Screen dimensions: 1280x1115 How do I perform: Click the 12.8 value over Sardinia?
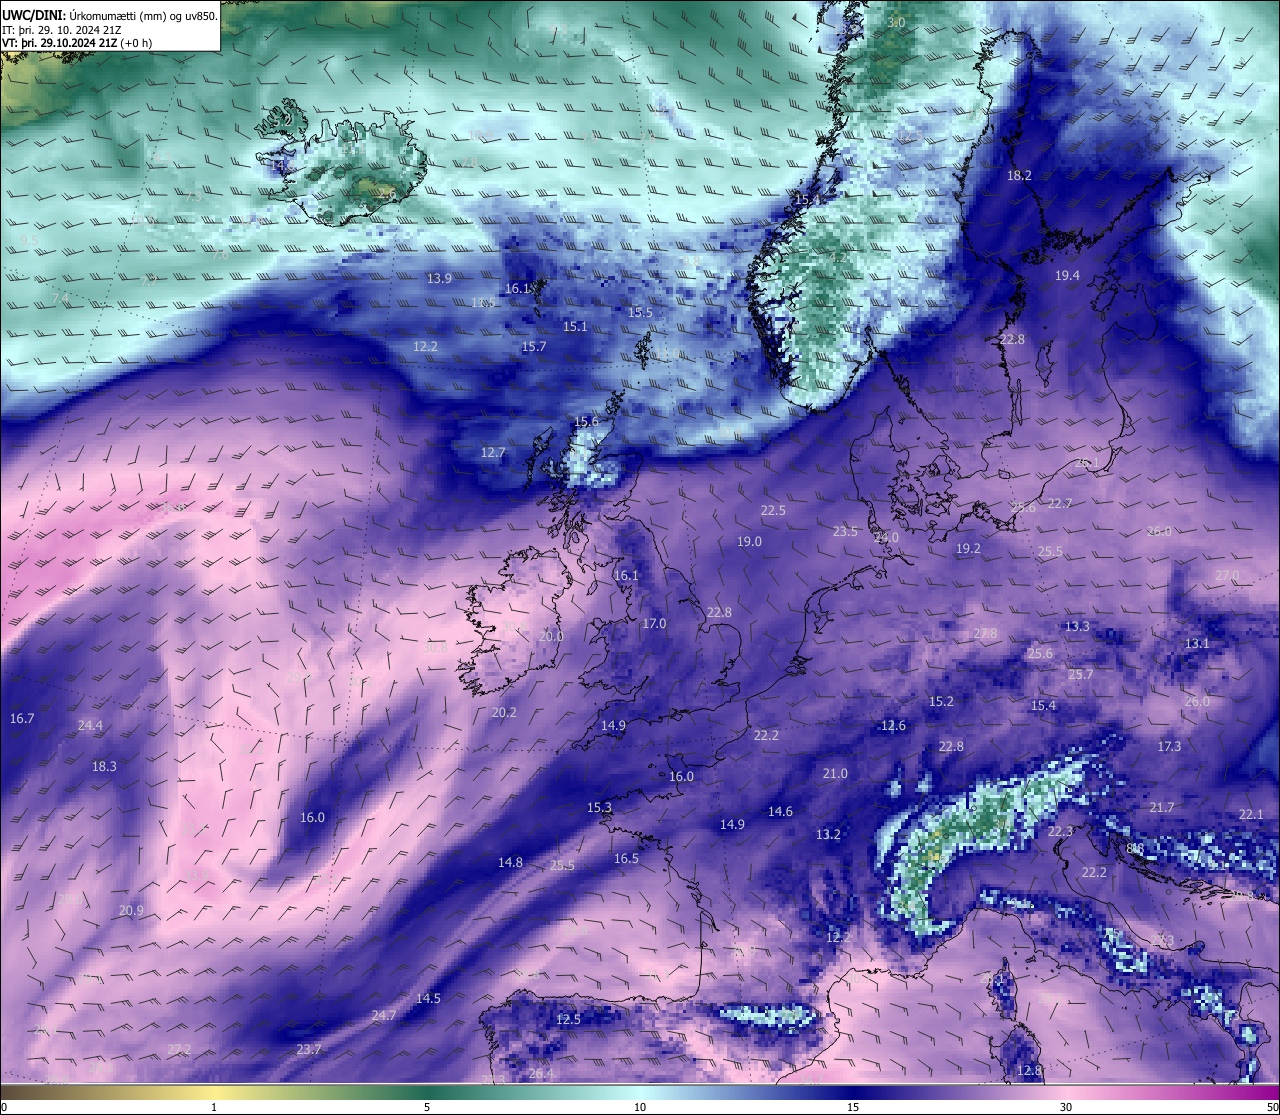point(1029,1070)
